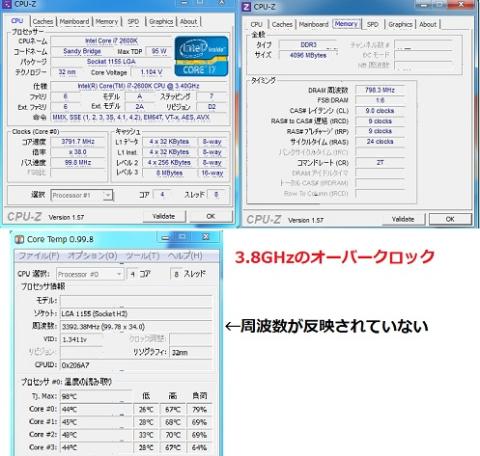The width and height of the screenshot is (480, 456).
Task: Open the オプション(O) menu in Core Temp
Action: (93, 256)
